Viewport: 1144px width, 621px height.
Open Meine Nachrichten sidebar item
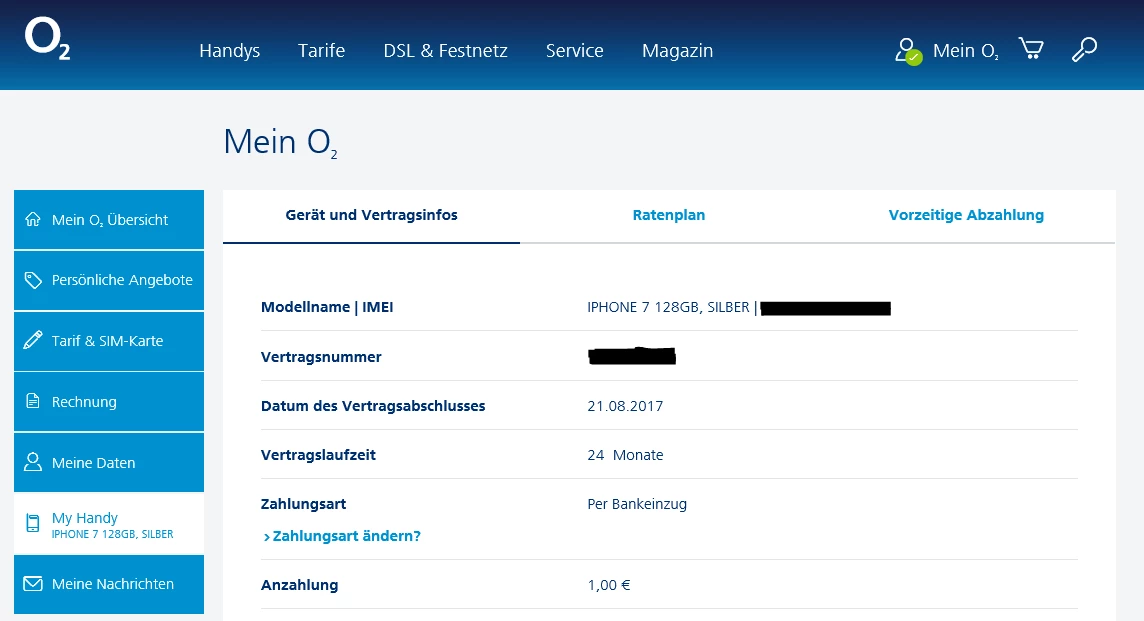click(x=109, y=585)
